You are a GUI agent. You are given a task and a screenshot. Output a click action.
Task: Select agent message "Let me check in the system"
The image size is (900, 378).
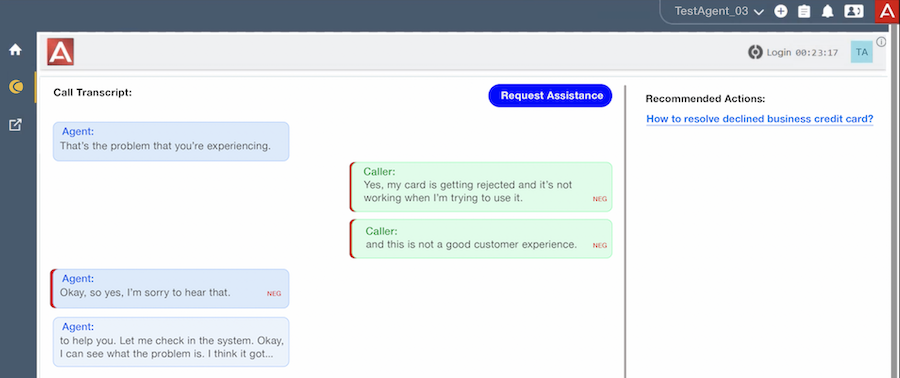pyautogui.click(x=171, y=342)
